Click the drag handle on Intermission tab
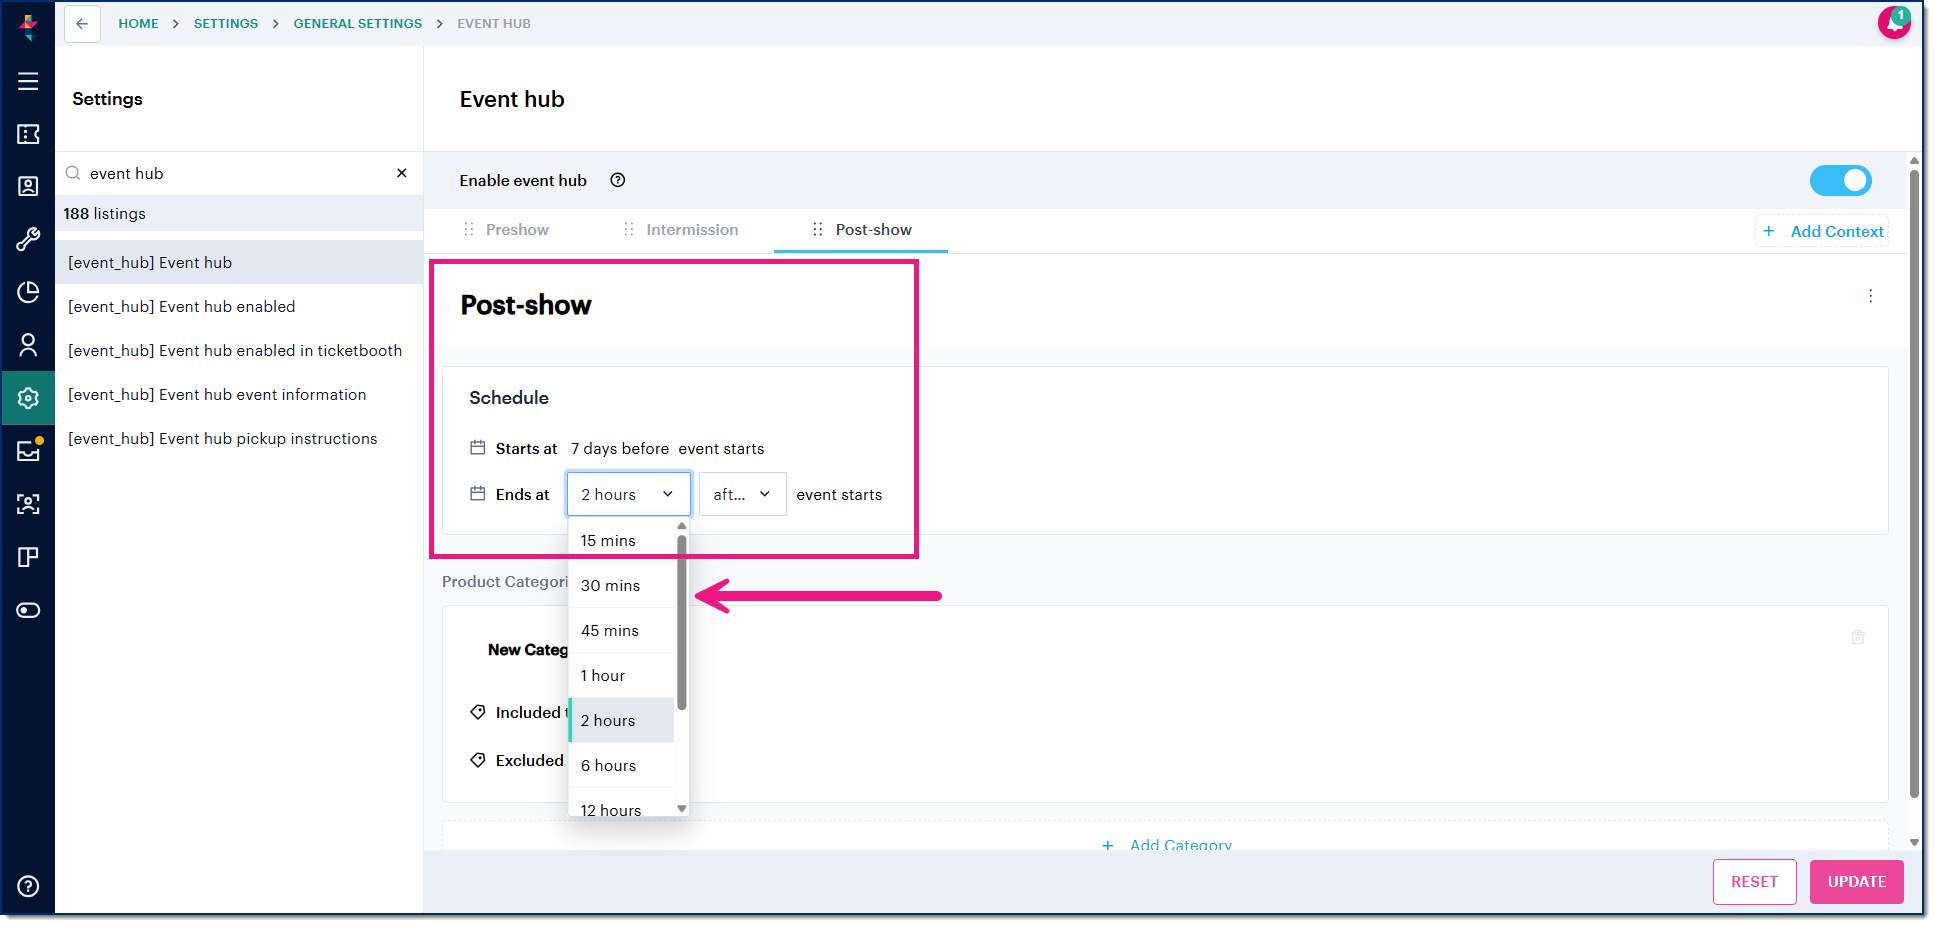This screenshot has width=1934, height=925. click(x=629, y=230)
